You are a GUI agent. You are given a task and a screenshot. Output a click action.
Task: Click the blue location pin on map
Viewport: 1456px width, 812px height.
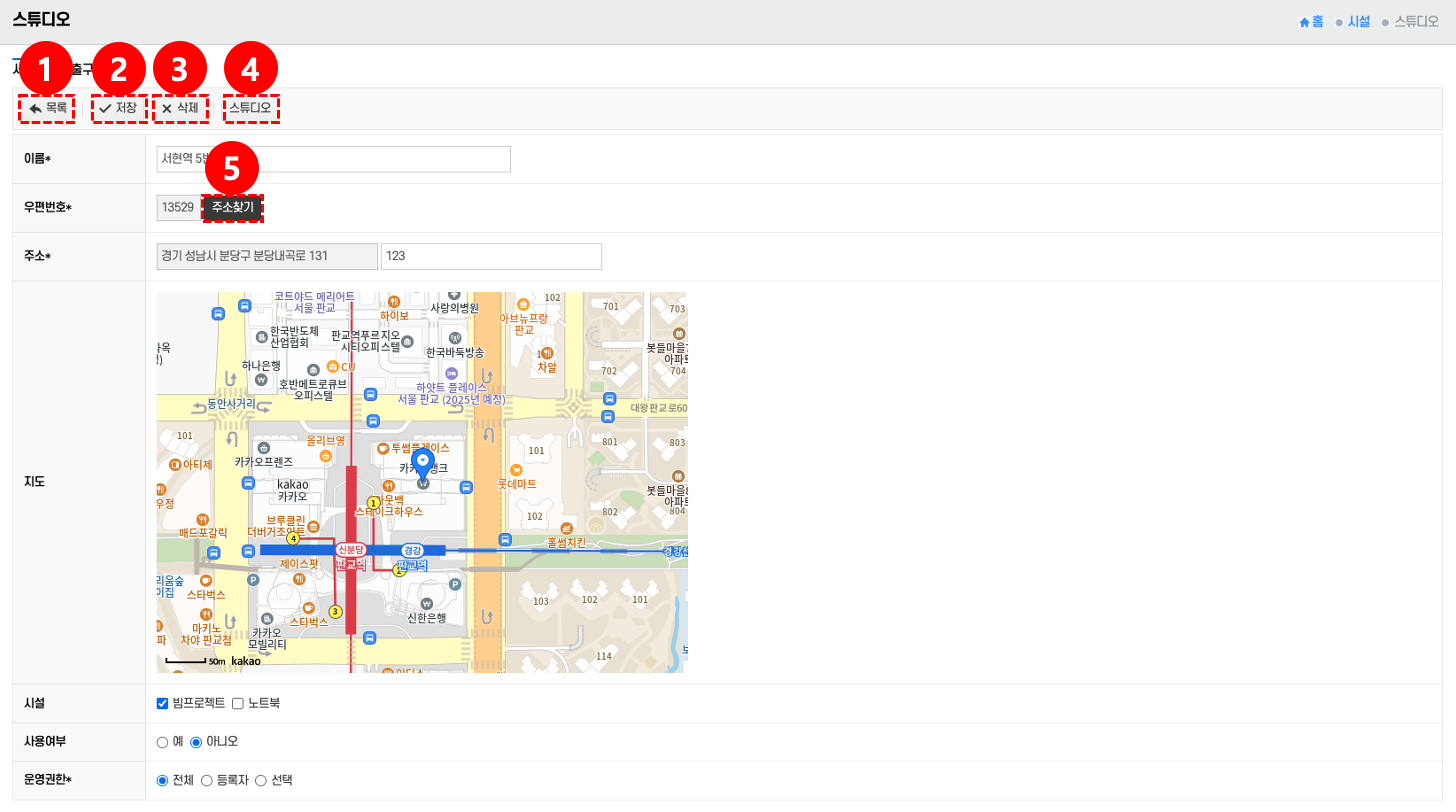click(423, 463)
